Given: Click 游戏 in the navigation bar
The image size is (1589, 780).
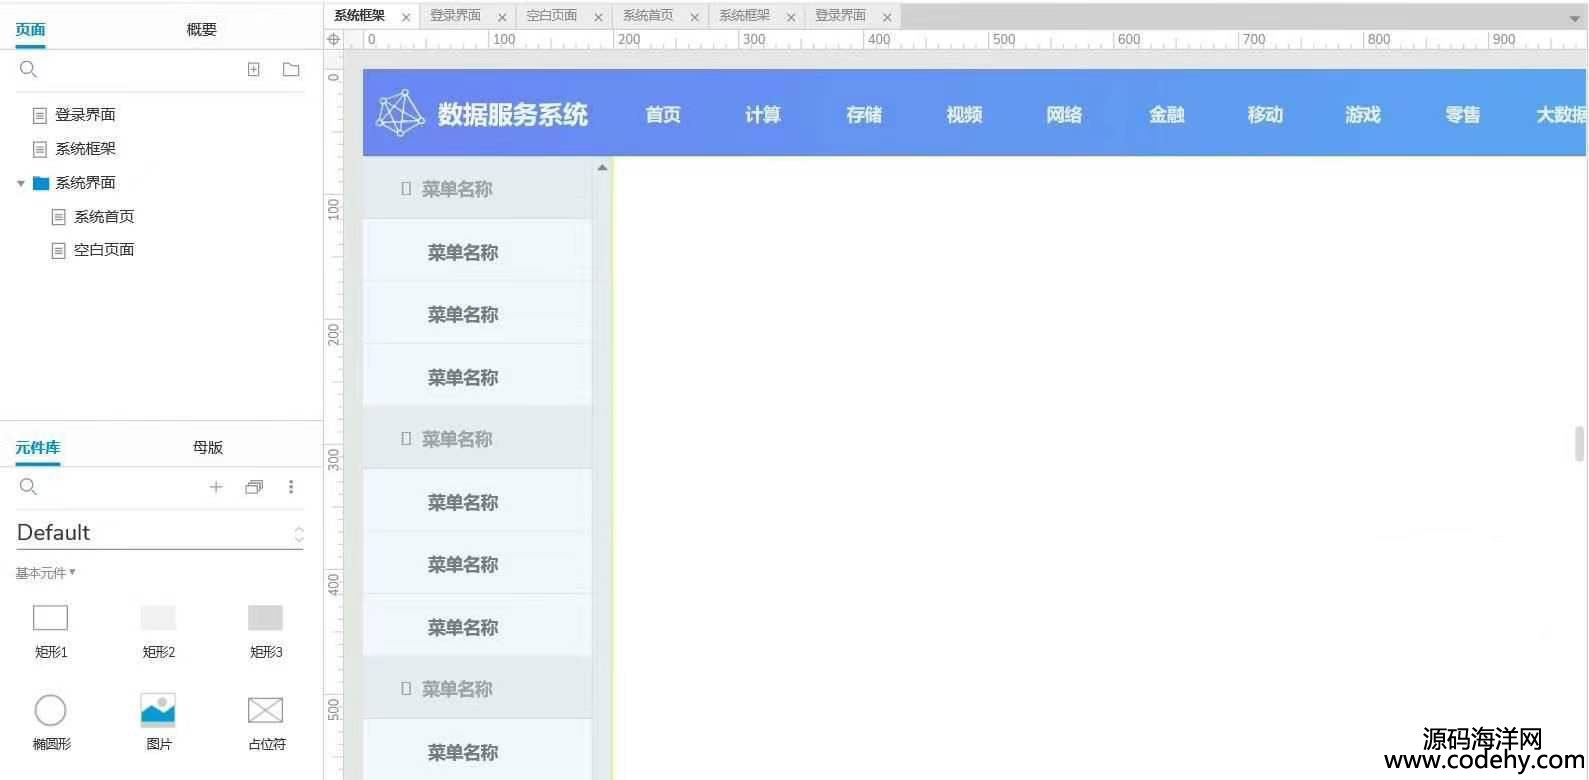Looking at the screenshot, I should pyautogui.click(x=1363, y=114).
